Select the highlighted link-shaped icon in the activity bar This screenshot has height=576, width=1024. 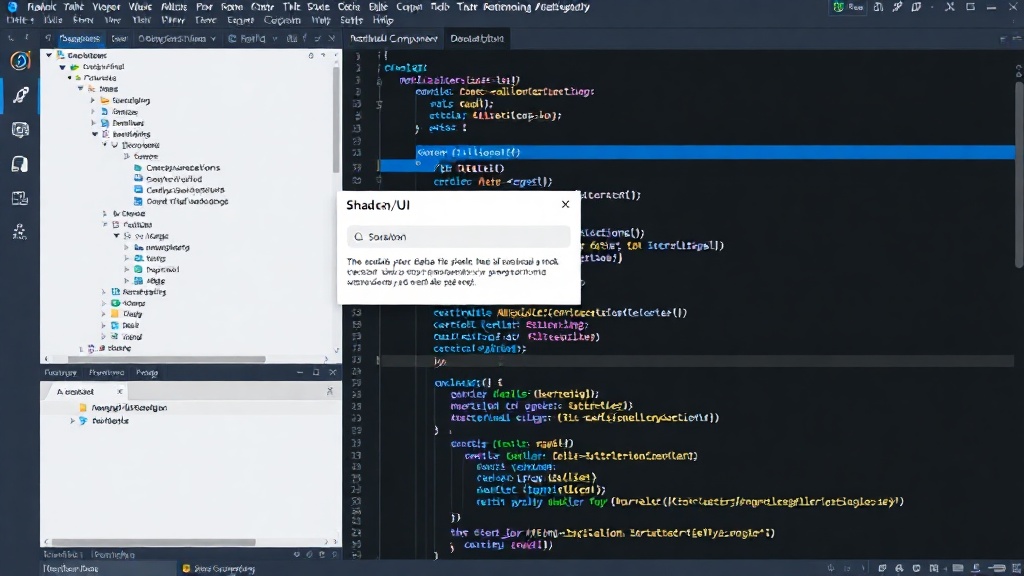coord(20,95)
